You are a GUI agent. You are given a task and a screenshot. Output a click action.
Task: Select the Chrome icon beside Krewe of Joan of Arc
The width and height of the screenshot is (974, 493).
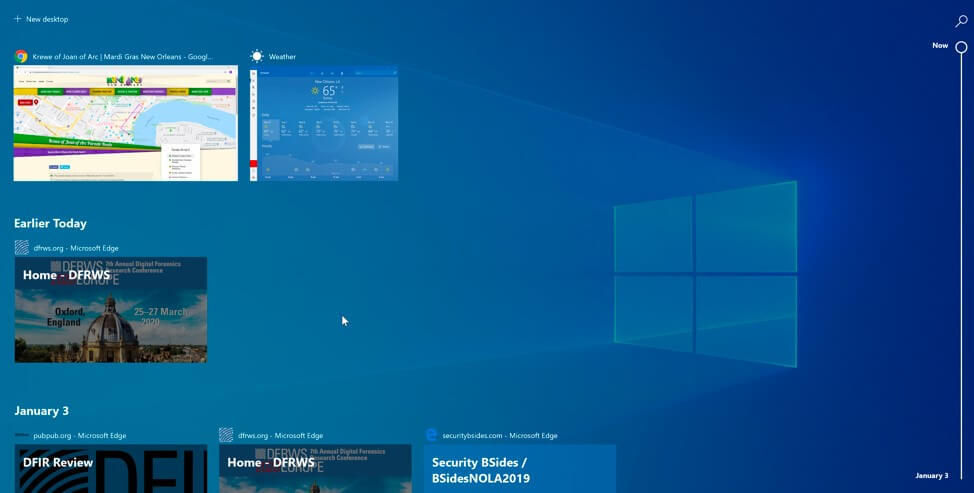coord(21,57)
